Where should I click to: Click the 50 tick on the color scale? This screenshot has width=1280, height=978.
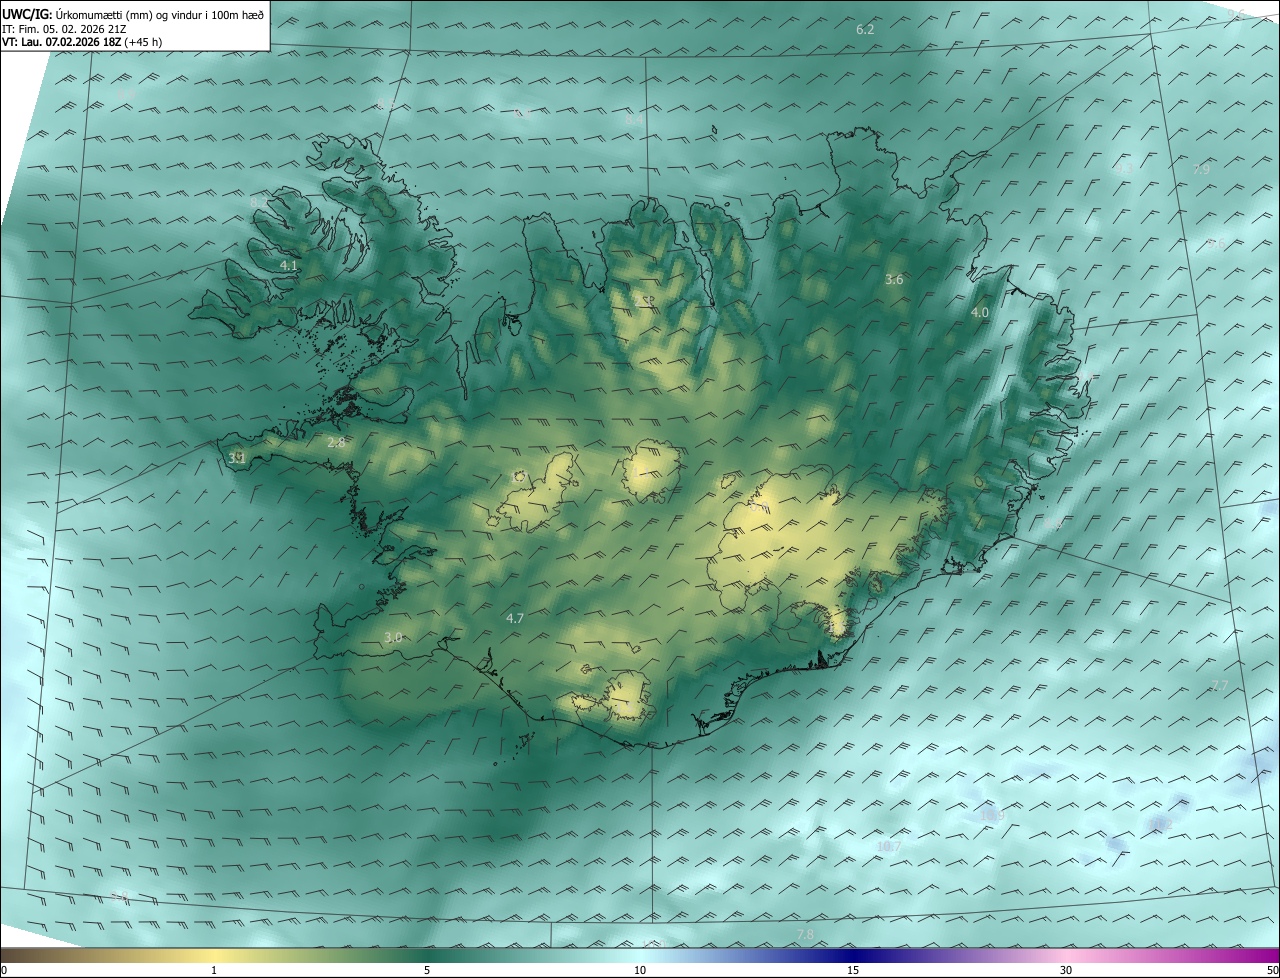[1272, 970]
